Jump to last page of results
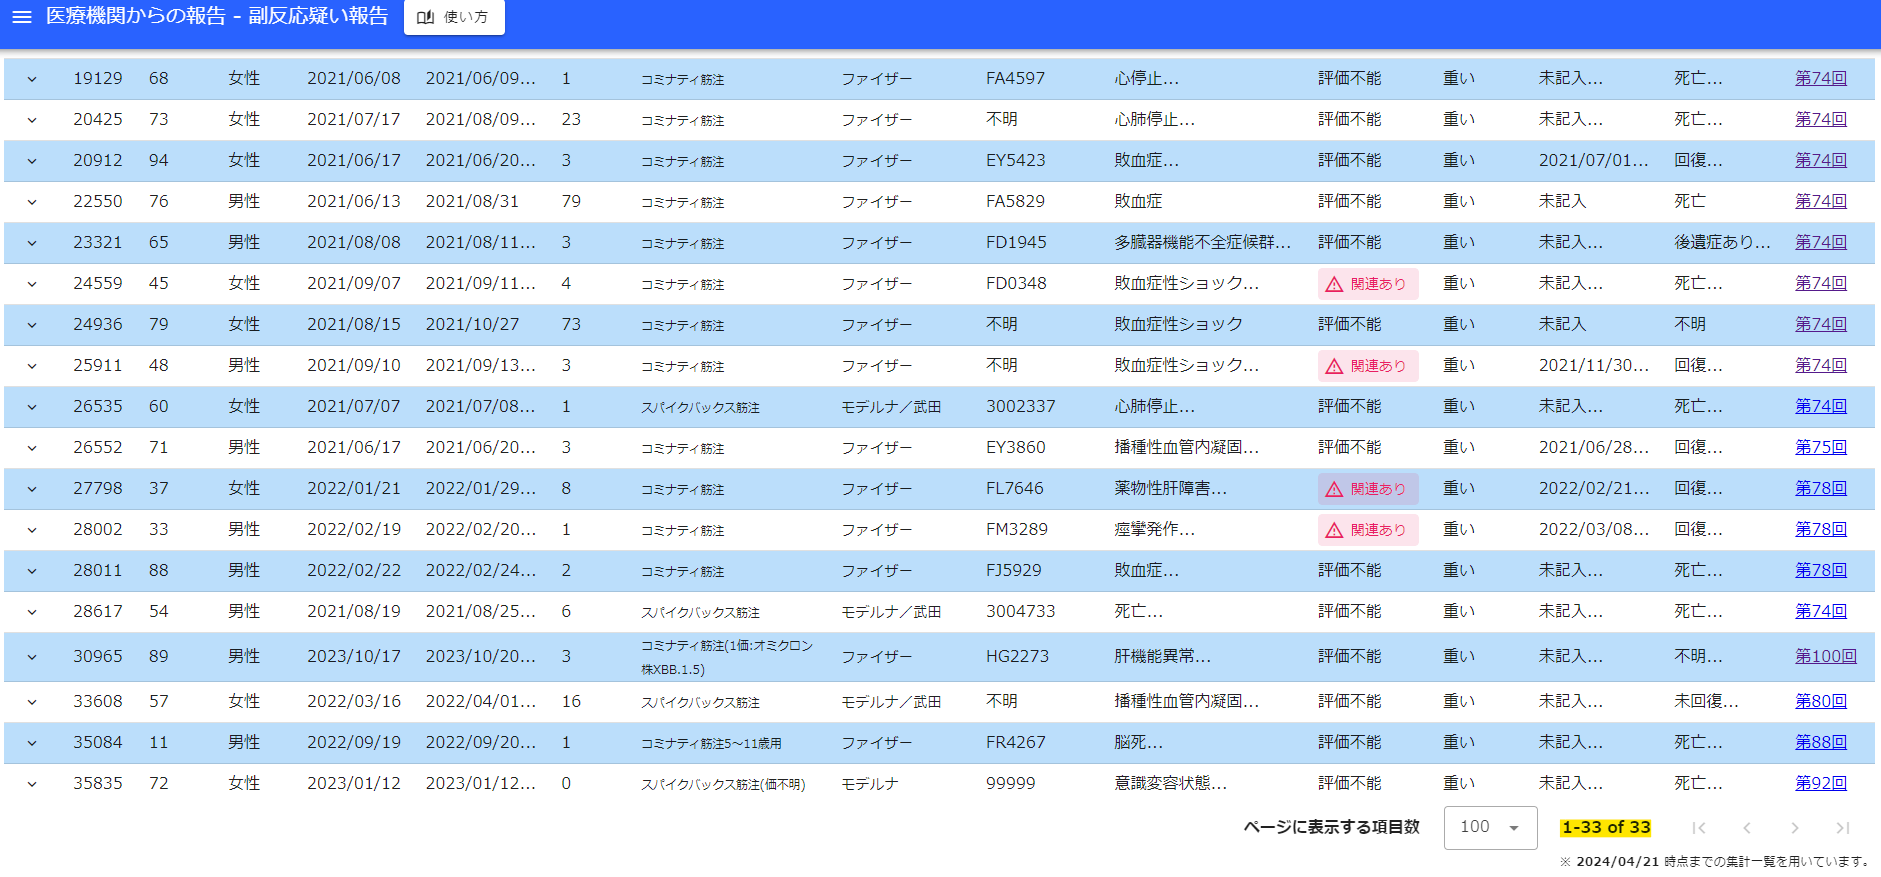Viewport: 1881px width, 877px height. click(x=1842, y=828)
